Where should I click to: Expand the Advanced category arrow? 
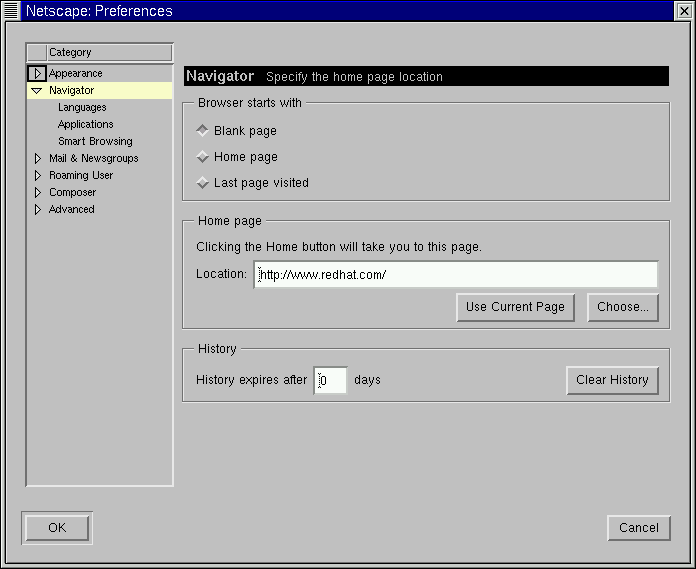coord(38,209)
